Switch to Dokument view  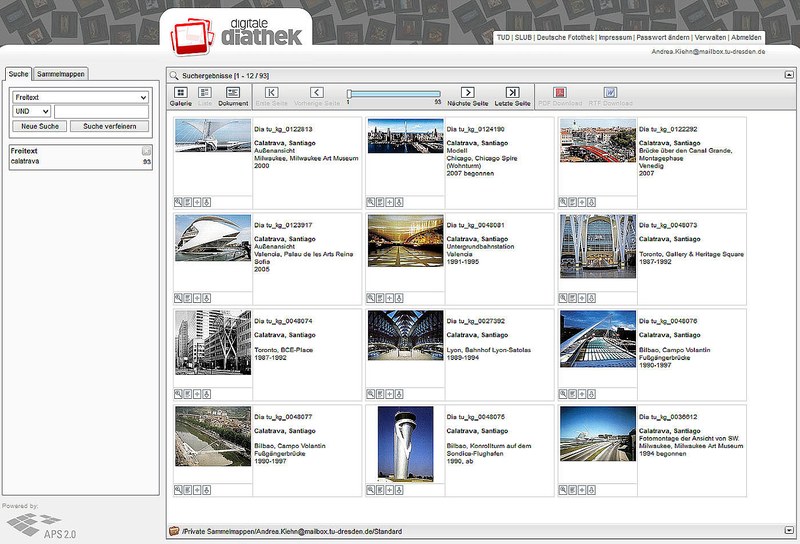click(233, 93)
